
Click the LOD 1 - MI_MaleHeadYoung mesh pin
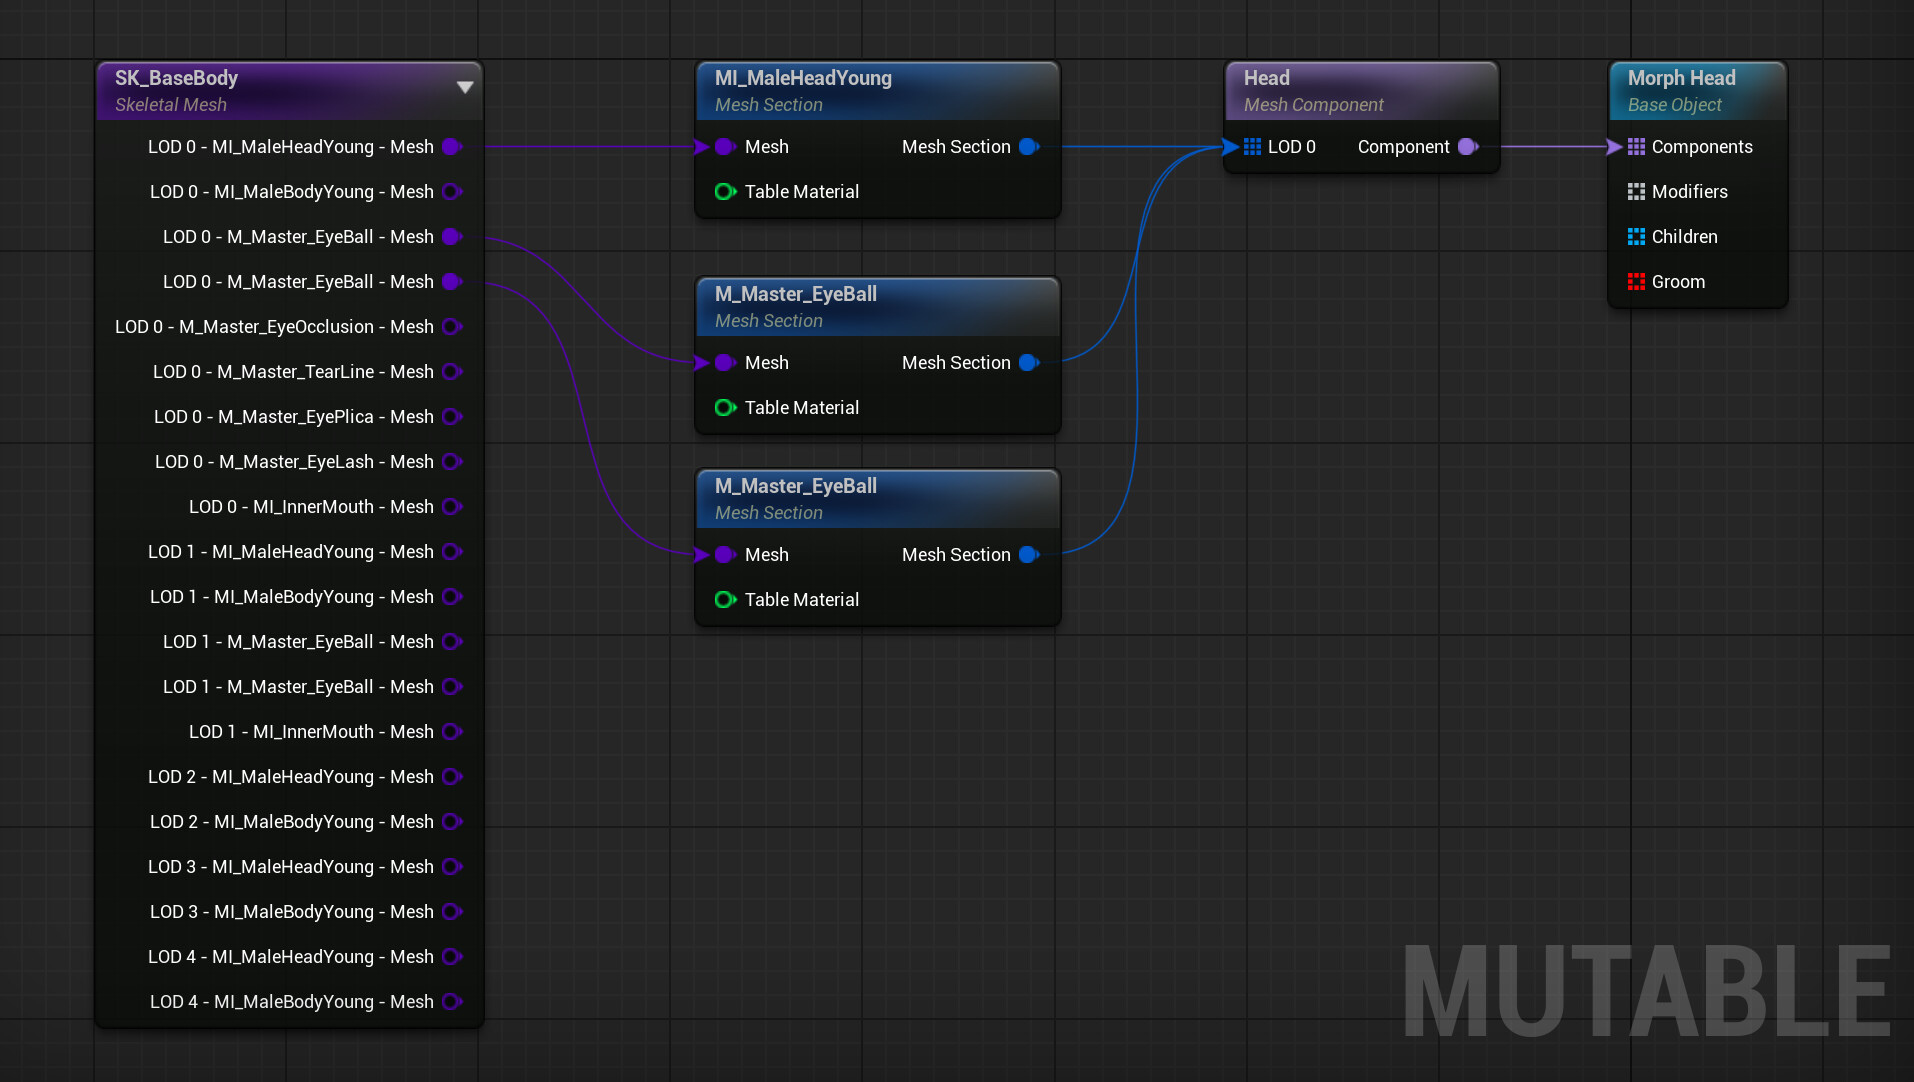[452, 552]
